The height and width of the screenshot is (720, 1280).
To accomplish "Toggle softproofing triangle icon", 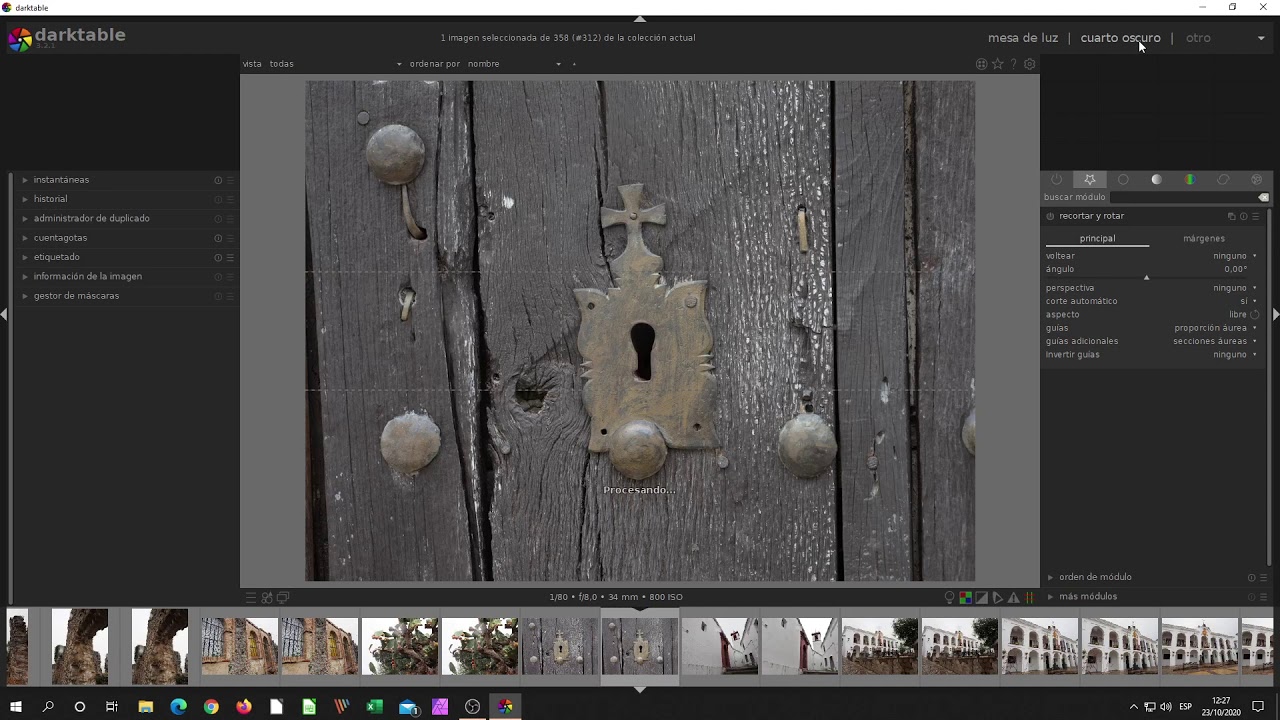I will (997, 598).
